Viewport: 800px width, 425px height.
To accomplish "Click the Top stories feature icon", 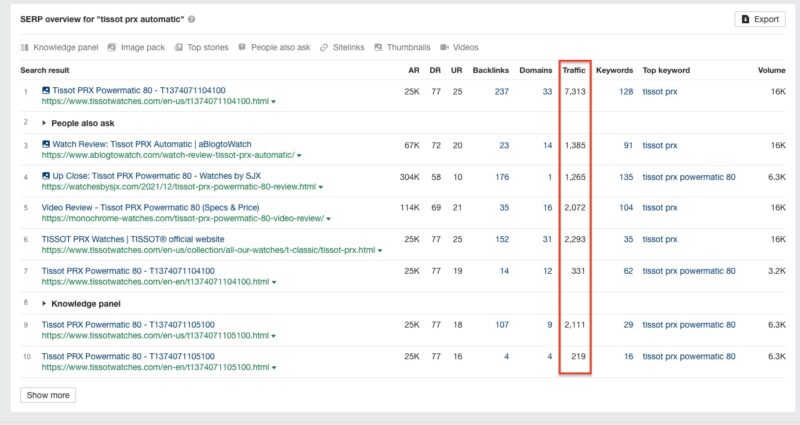I will (179, 47).
